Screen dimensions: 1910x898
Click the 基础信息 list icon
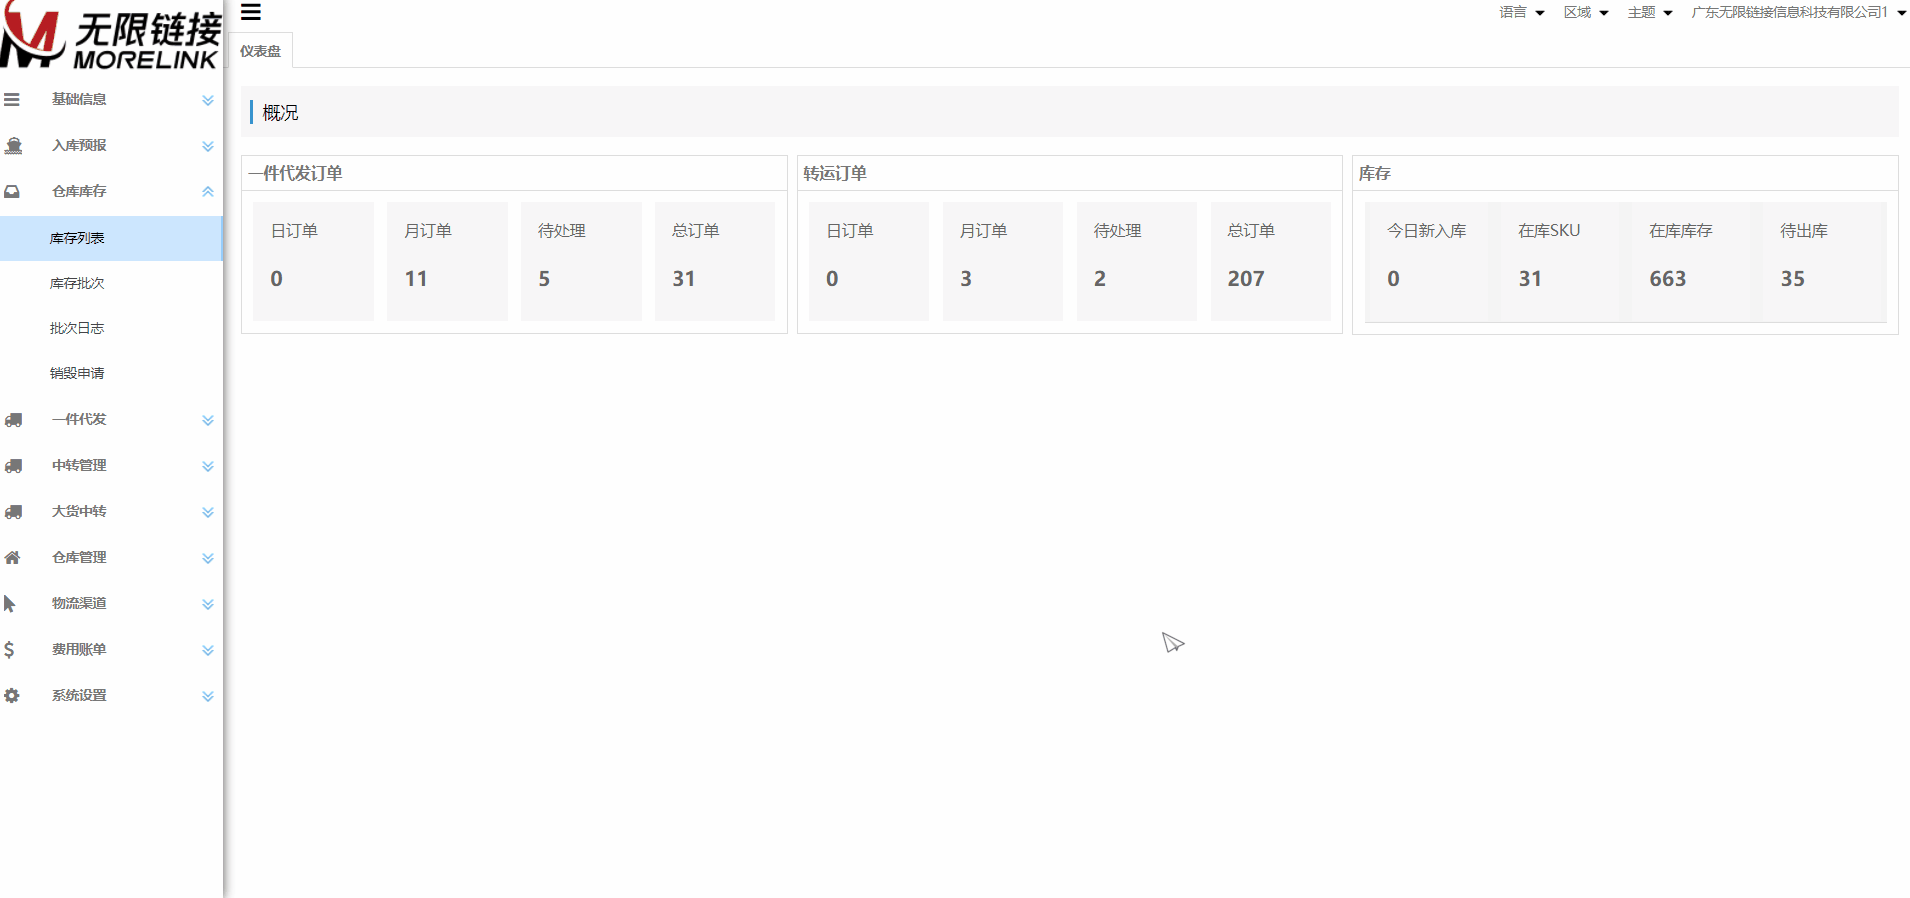[x=12, y=100]
